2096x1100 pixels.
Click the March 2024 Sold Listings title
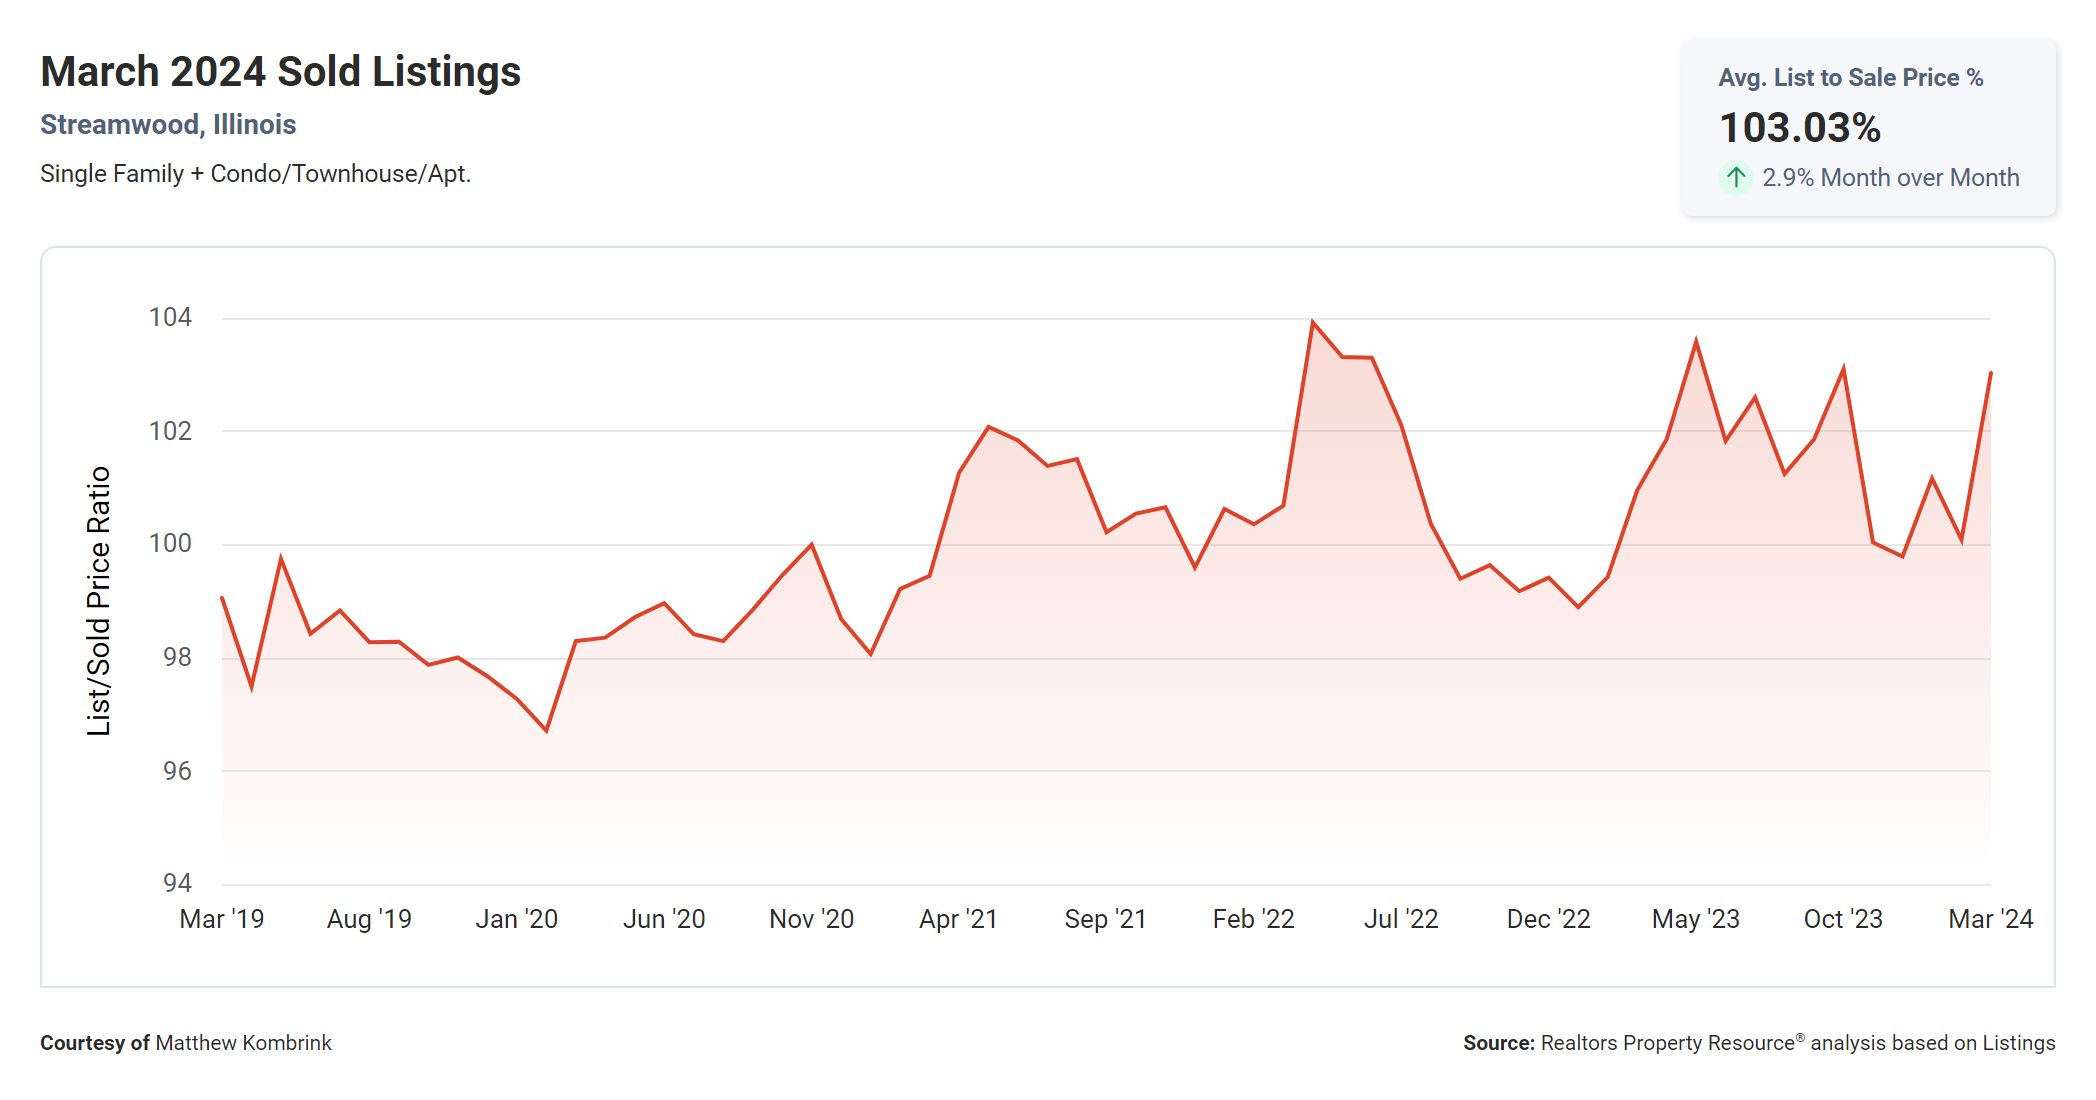tap(280, 72)
